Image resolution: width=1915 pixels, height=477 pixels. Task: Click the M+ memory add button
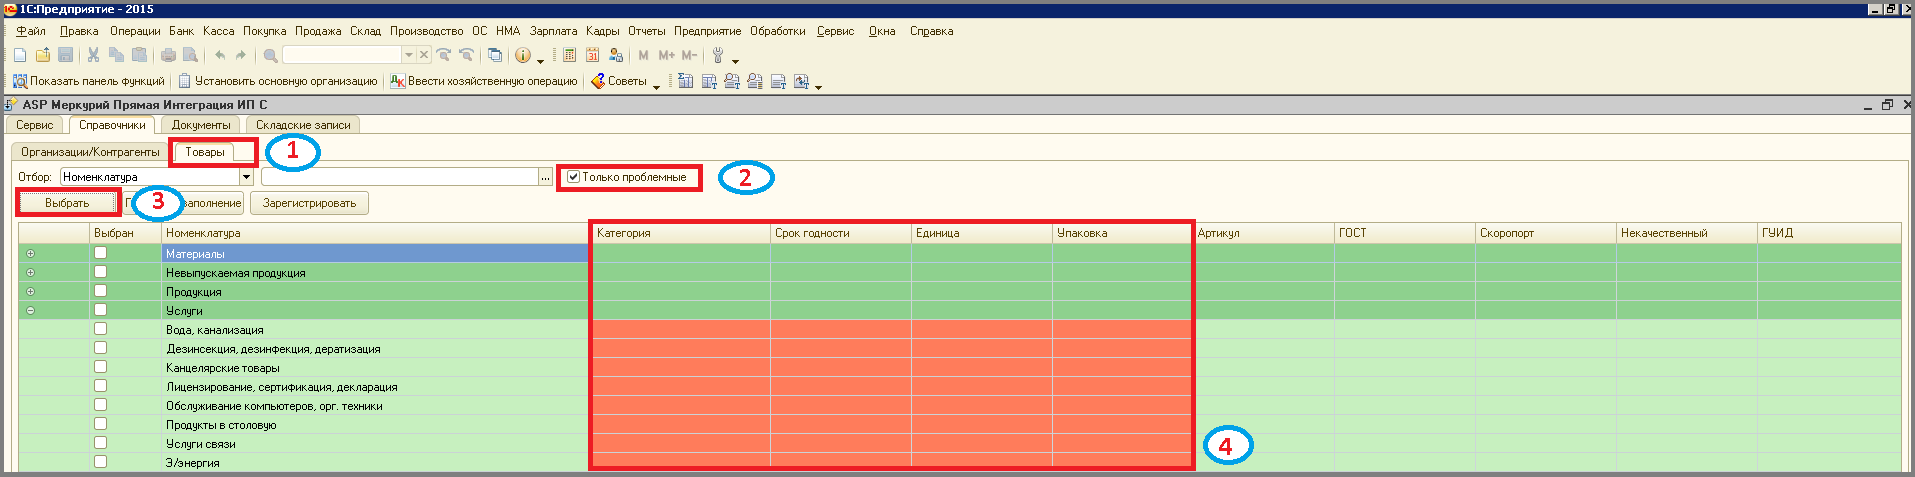click(x=666, y=55)
